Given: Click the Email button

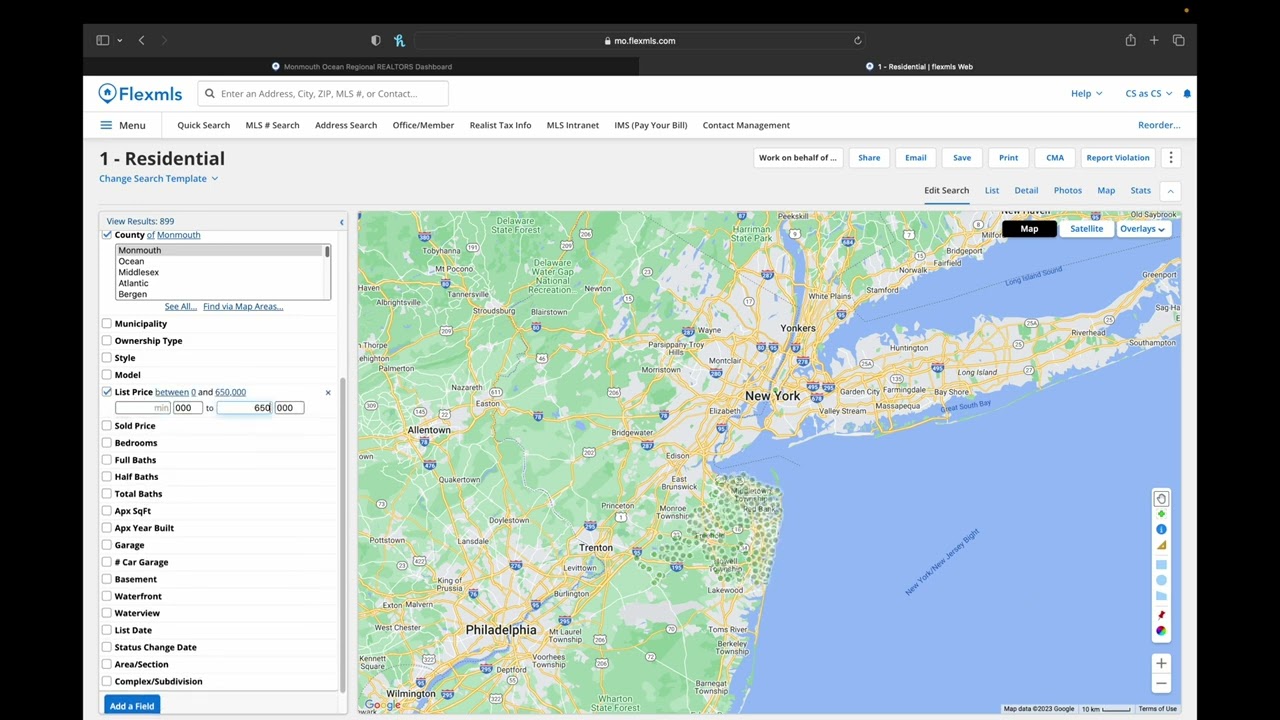Looking at the screenshot, I should pos(916,158).
